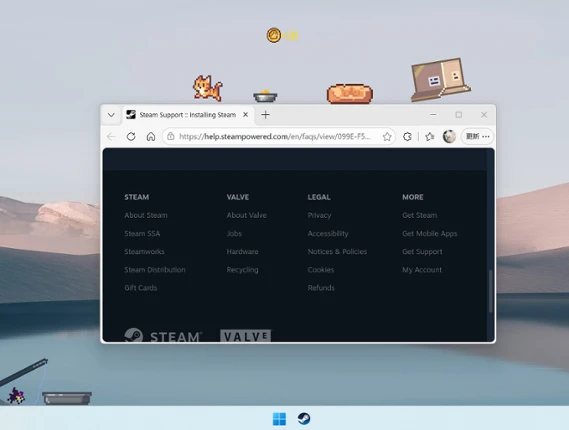Open the Refunds link under Legal
This screenshot has width=569, height=430.
point(321,288)
